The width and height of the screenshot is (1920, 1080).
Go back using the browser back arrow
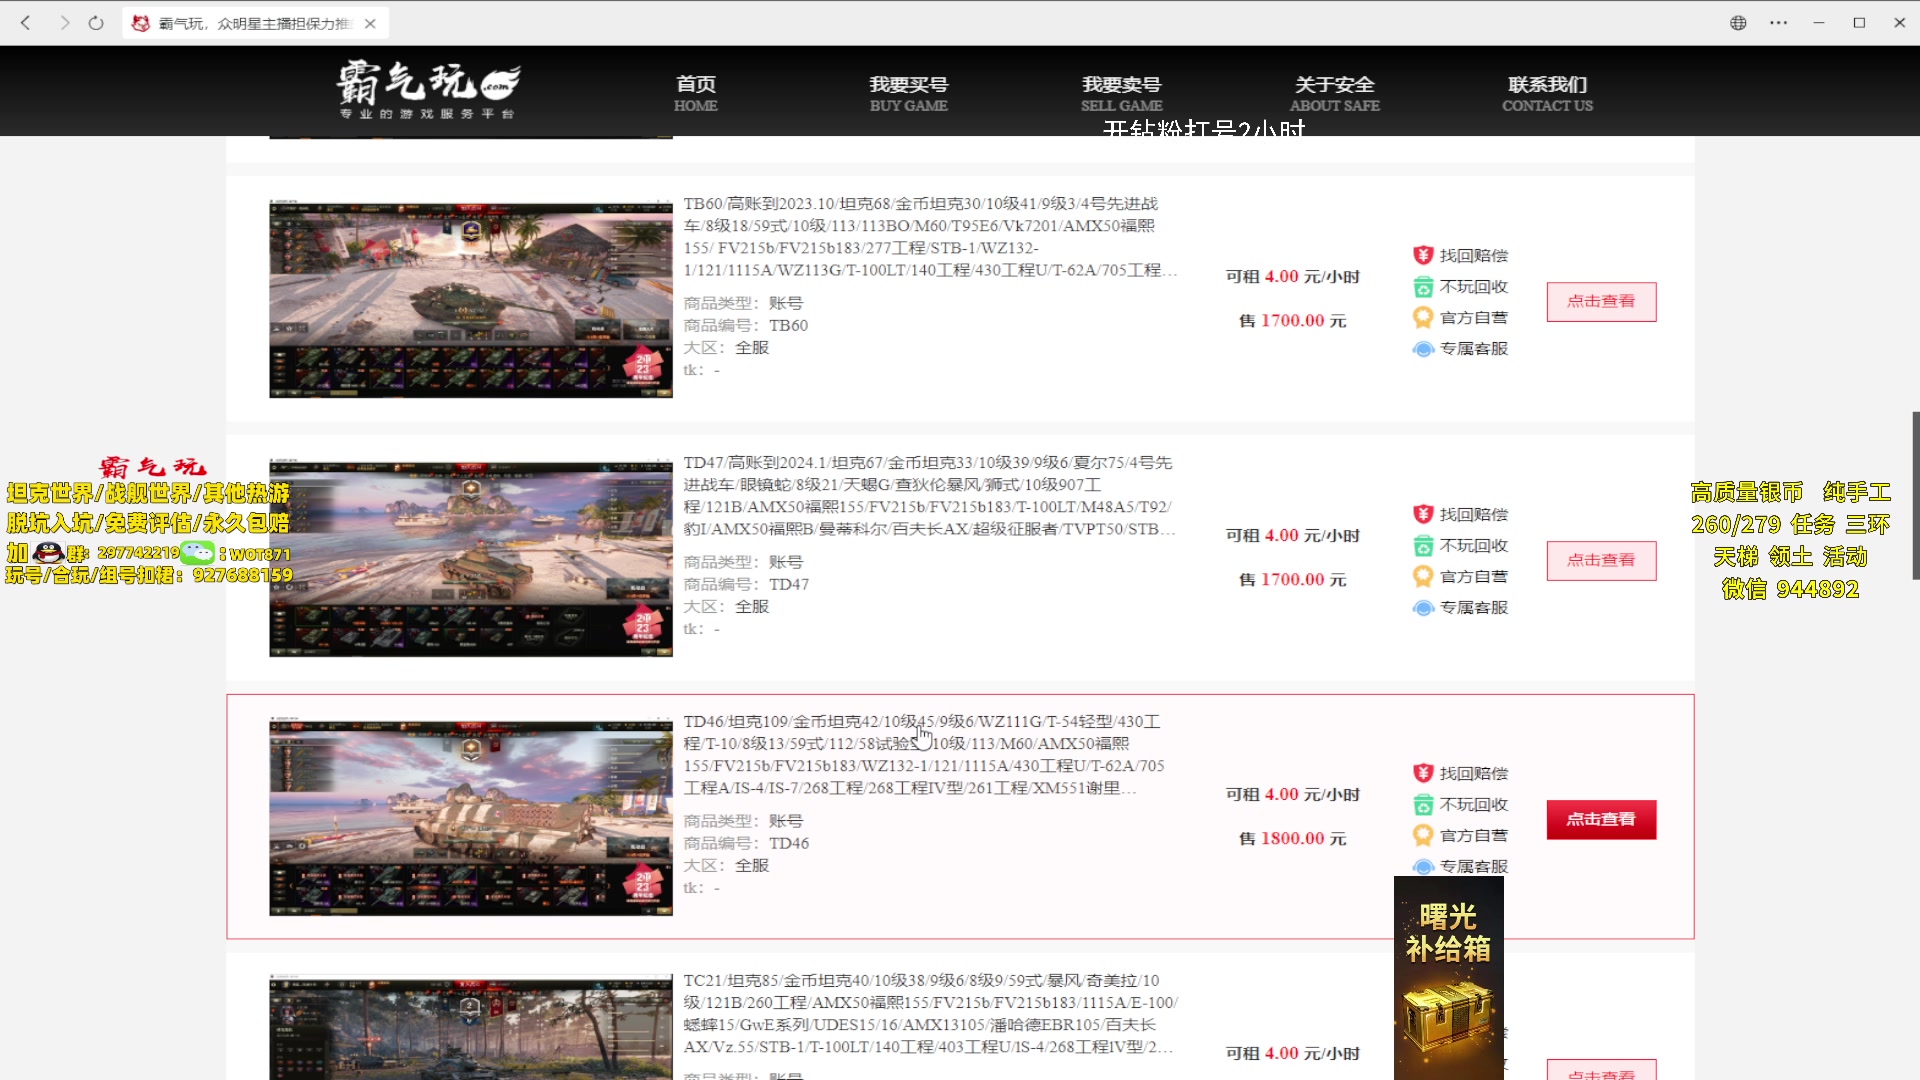(26, 22)
